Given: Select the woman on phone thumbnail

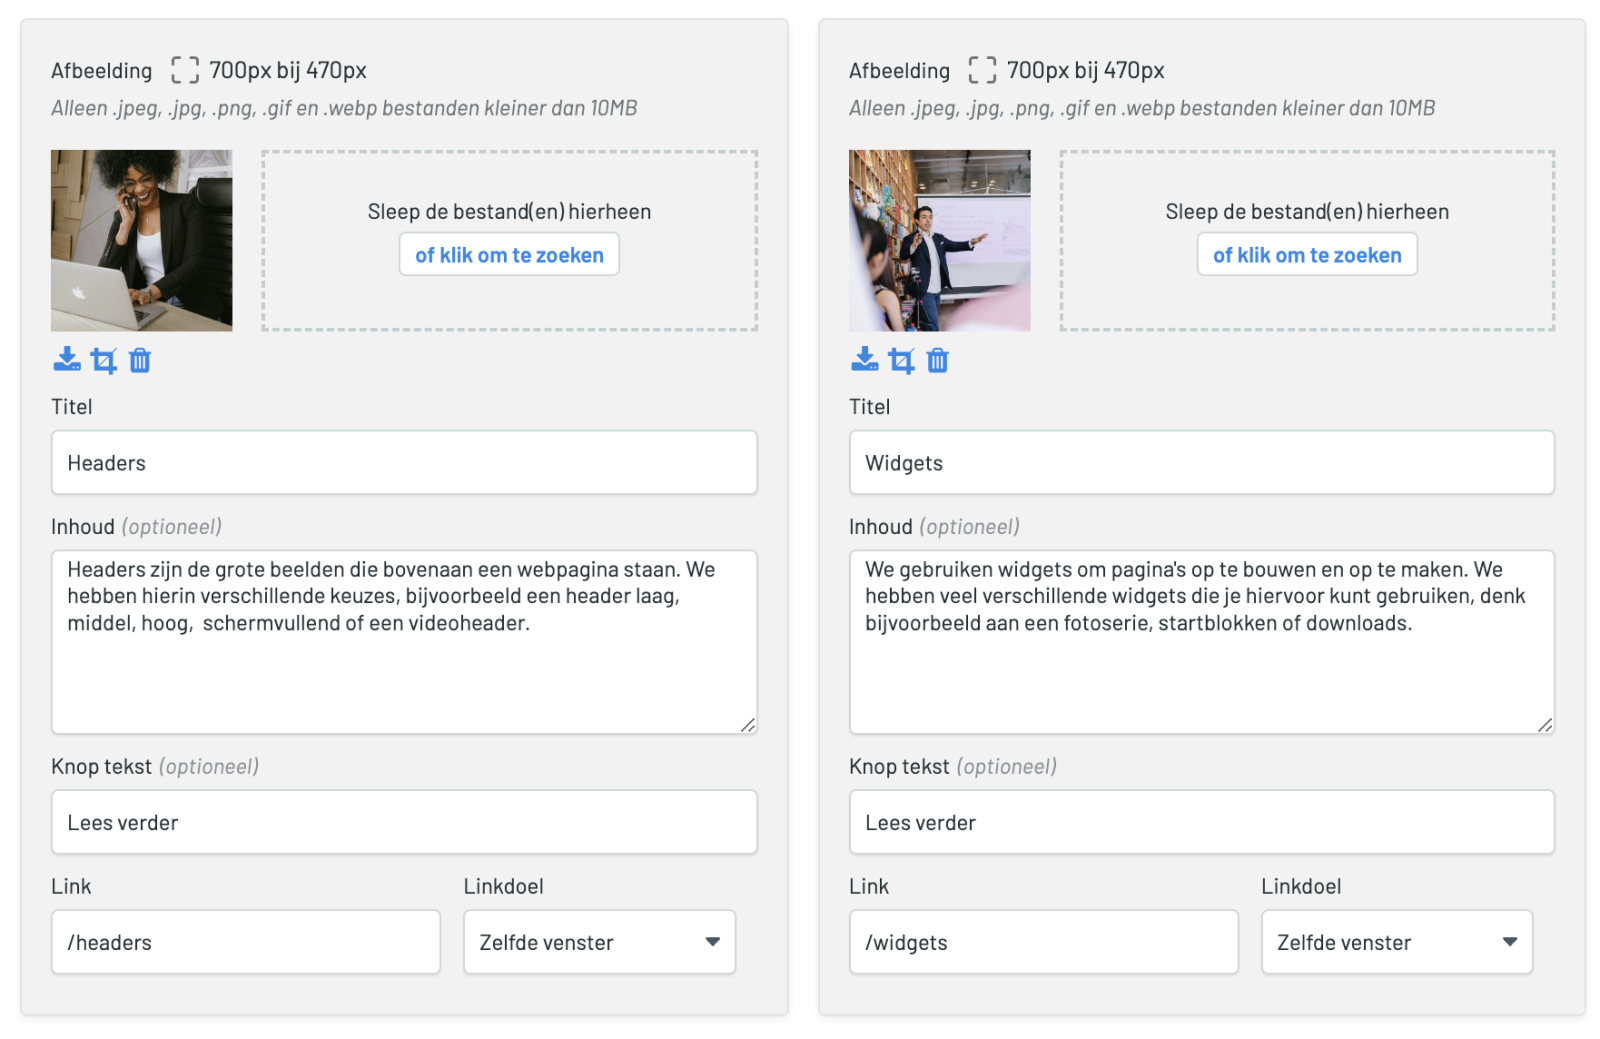Looking at the screenshot, I should pos(142,241).
